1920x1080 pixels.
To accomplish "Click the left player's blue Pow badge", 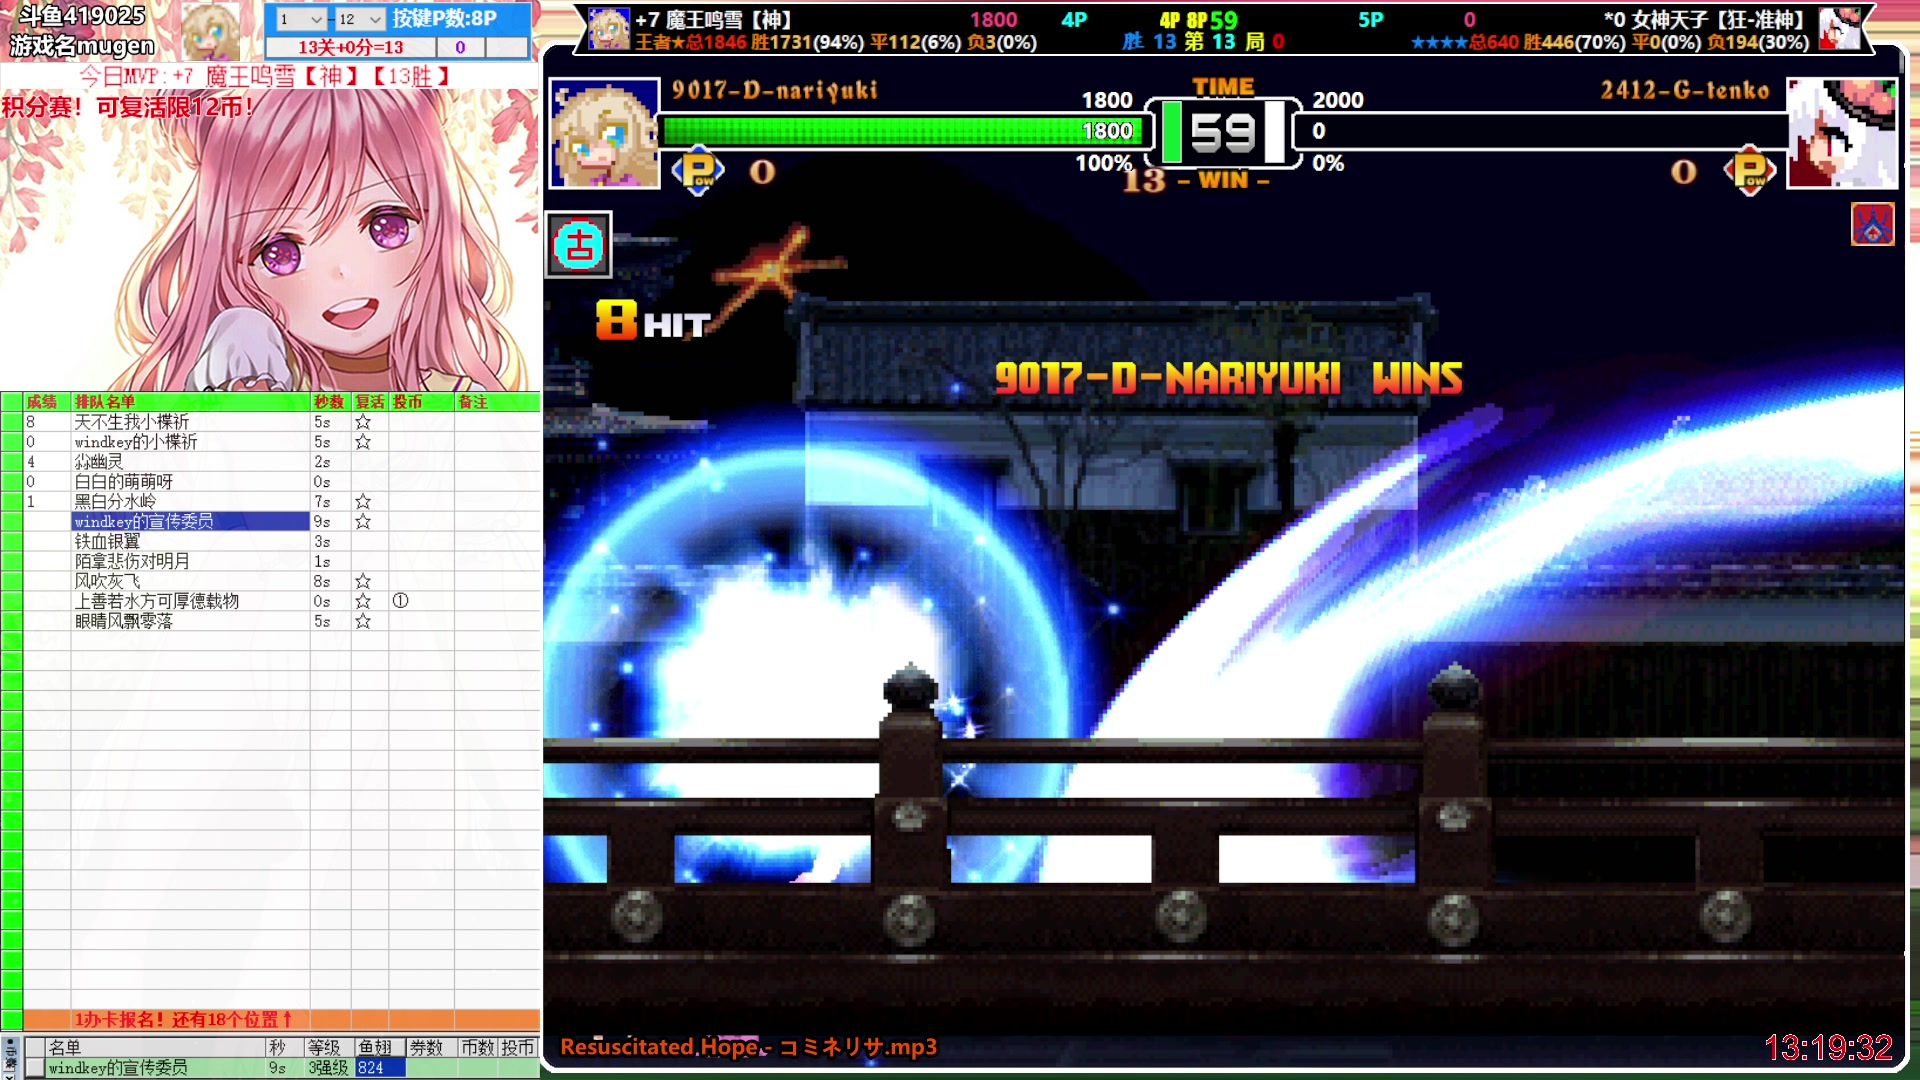I will point(698,171).
